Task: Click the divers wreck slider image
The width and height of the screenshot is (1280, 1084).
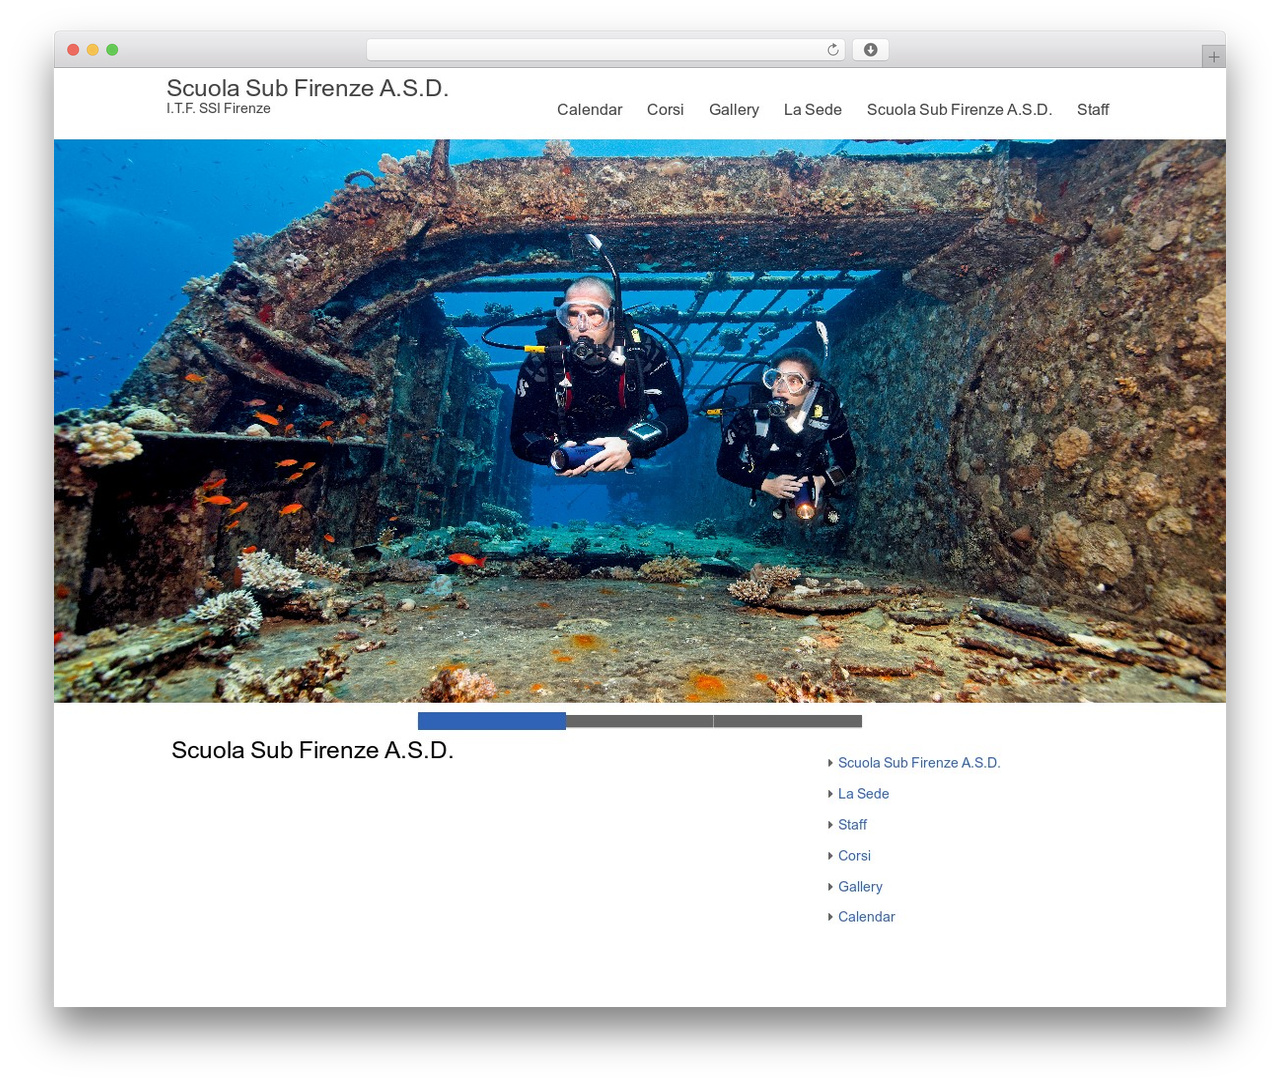Action: pos(640,421)
